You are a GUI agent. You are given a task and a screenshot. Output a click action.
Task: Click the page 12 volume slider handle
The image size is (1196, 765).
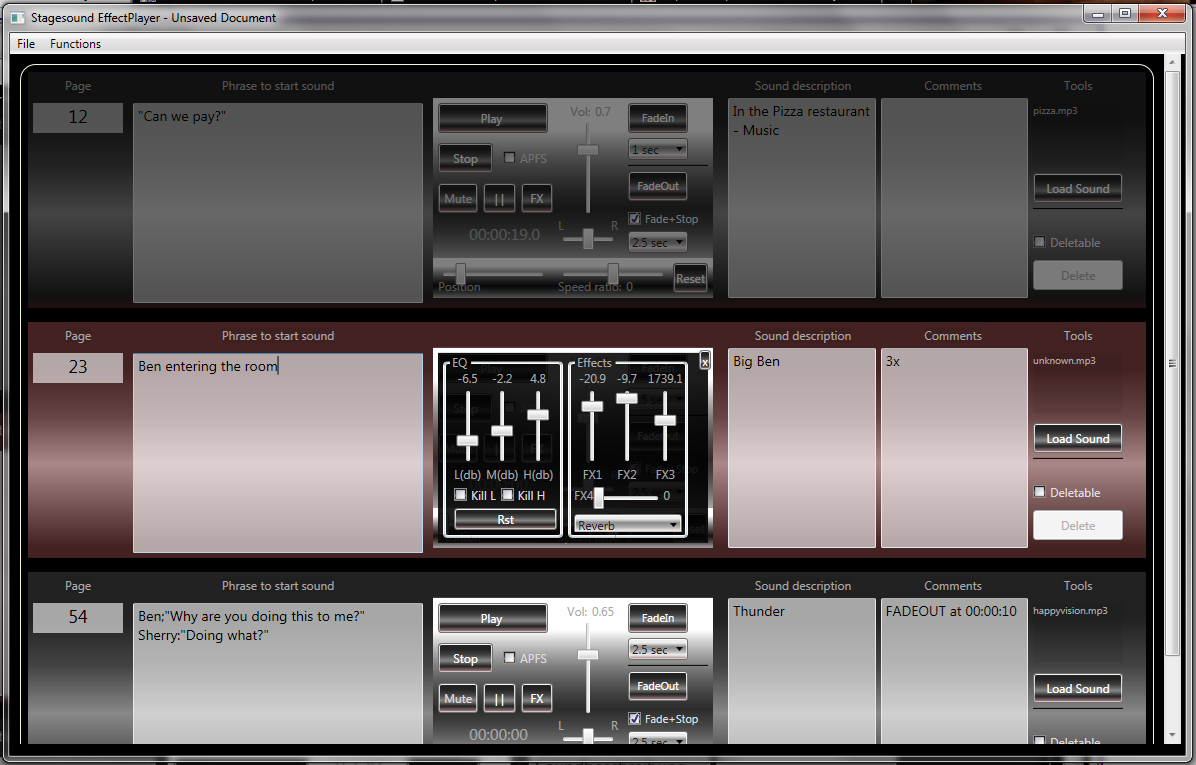(587, 150)
